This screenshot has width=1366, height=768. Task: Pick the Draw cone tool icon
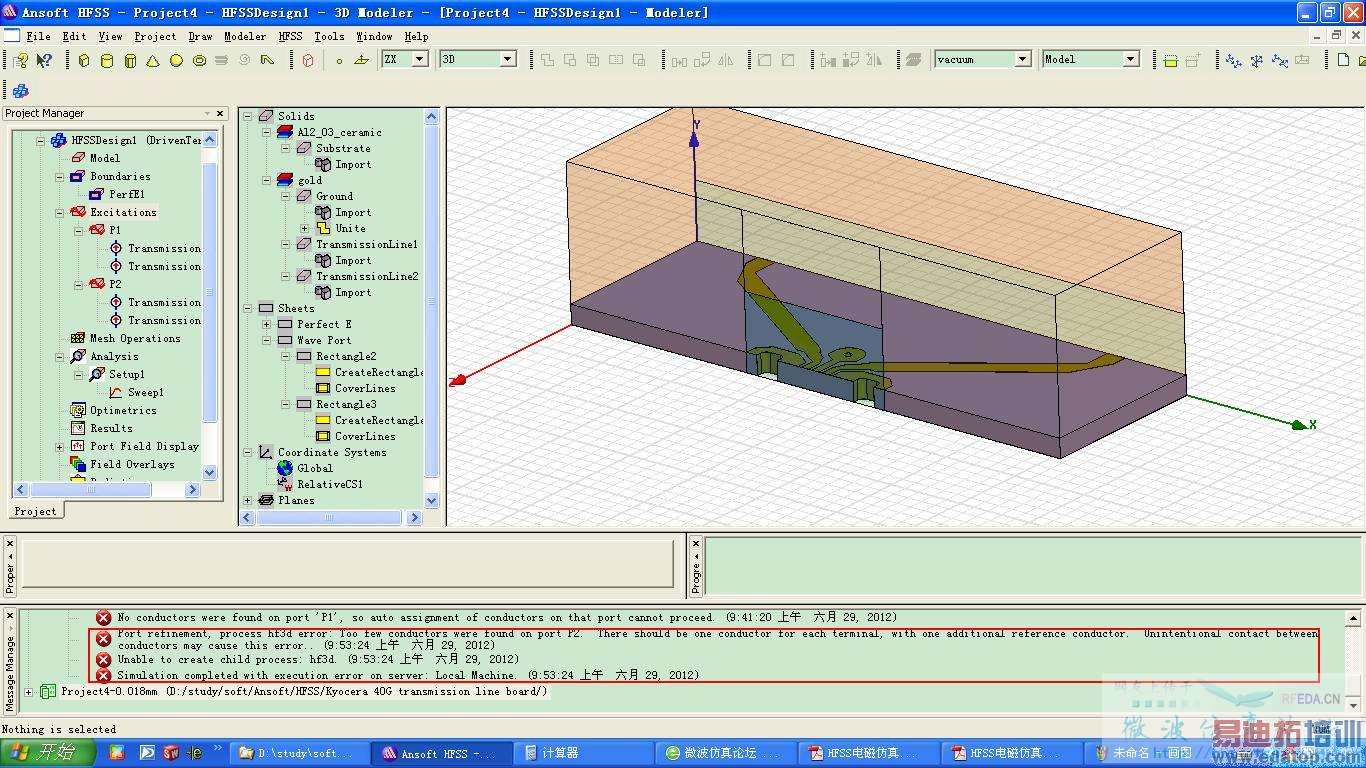coord(153,60)
